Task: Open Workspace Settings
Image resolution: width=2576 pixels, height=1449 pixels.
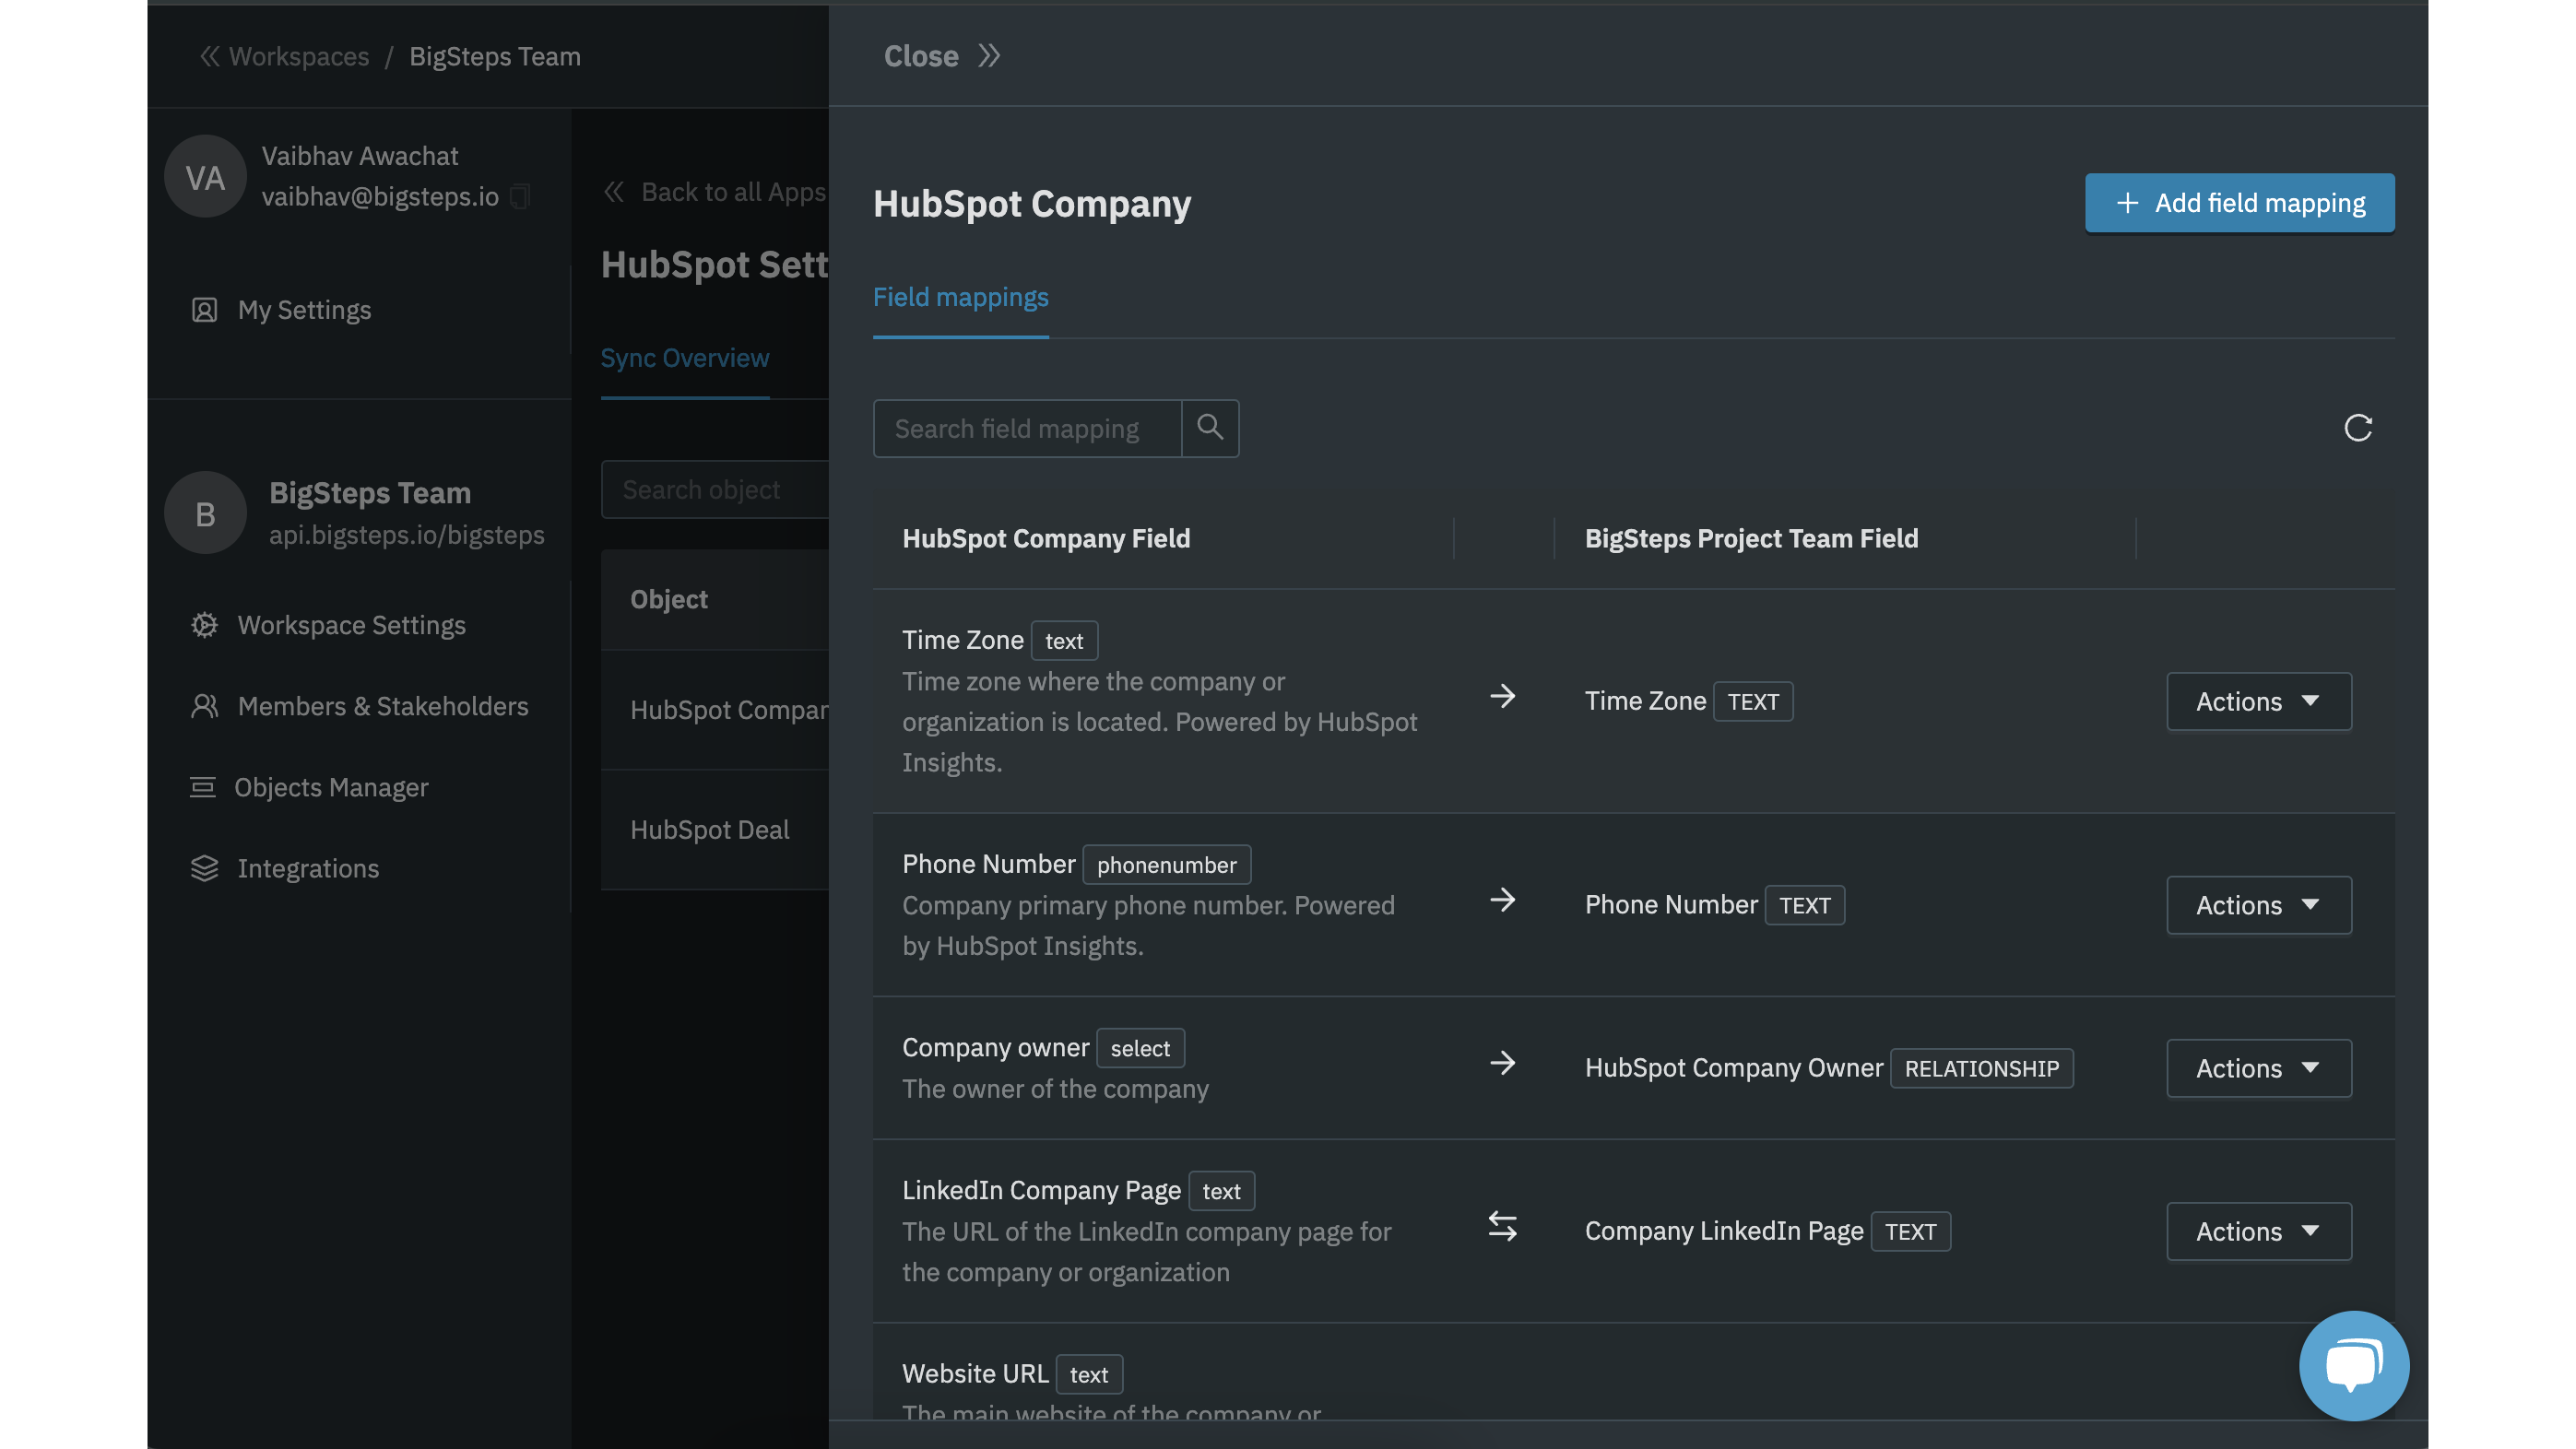Action: click(x=351, y=625)
